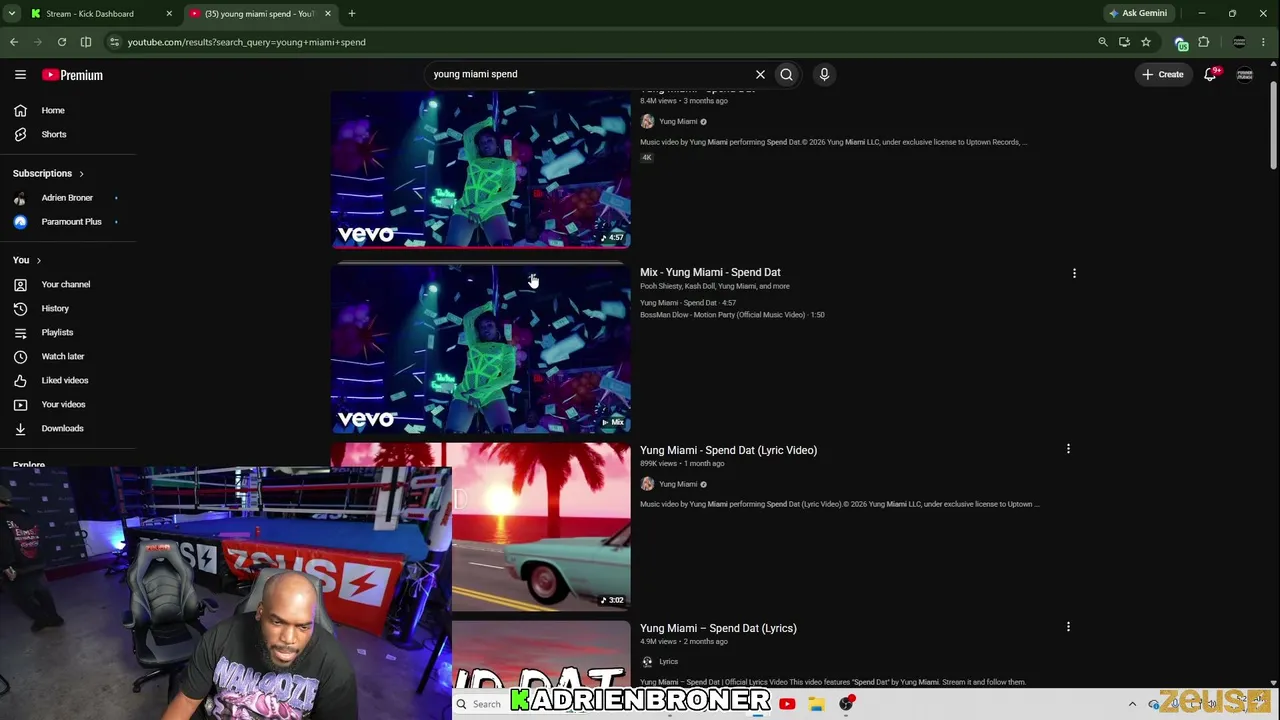Open more actions for the Mix result
The image size is (1280, 720).
1074,273
